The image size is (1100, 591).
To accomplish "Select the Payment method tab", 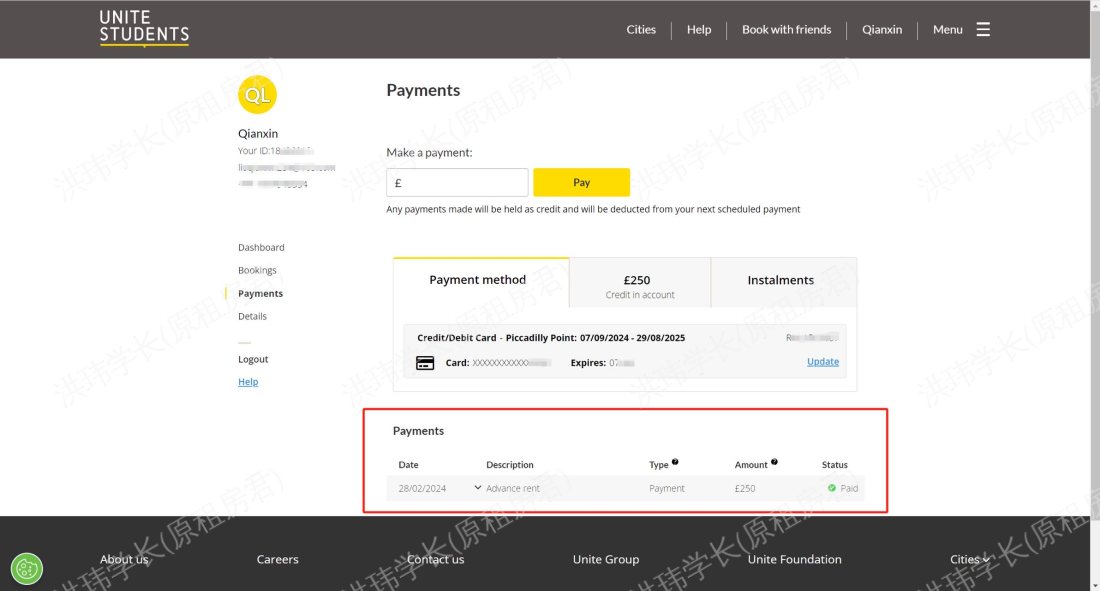I will (x=478, y=281).
